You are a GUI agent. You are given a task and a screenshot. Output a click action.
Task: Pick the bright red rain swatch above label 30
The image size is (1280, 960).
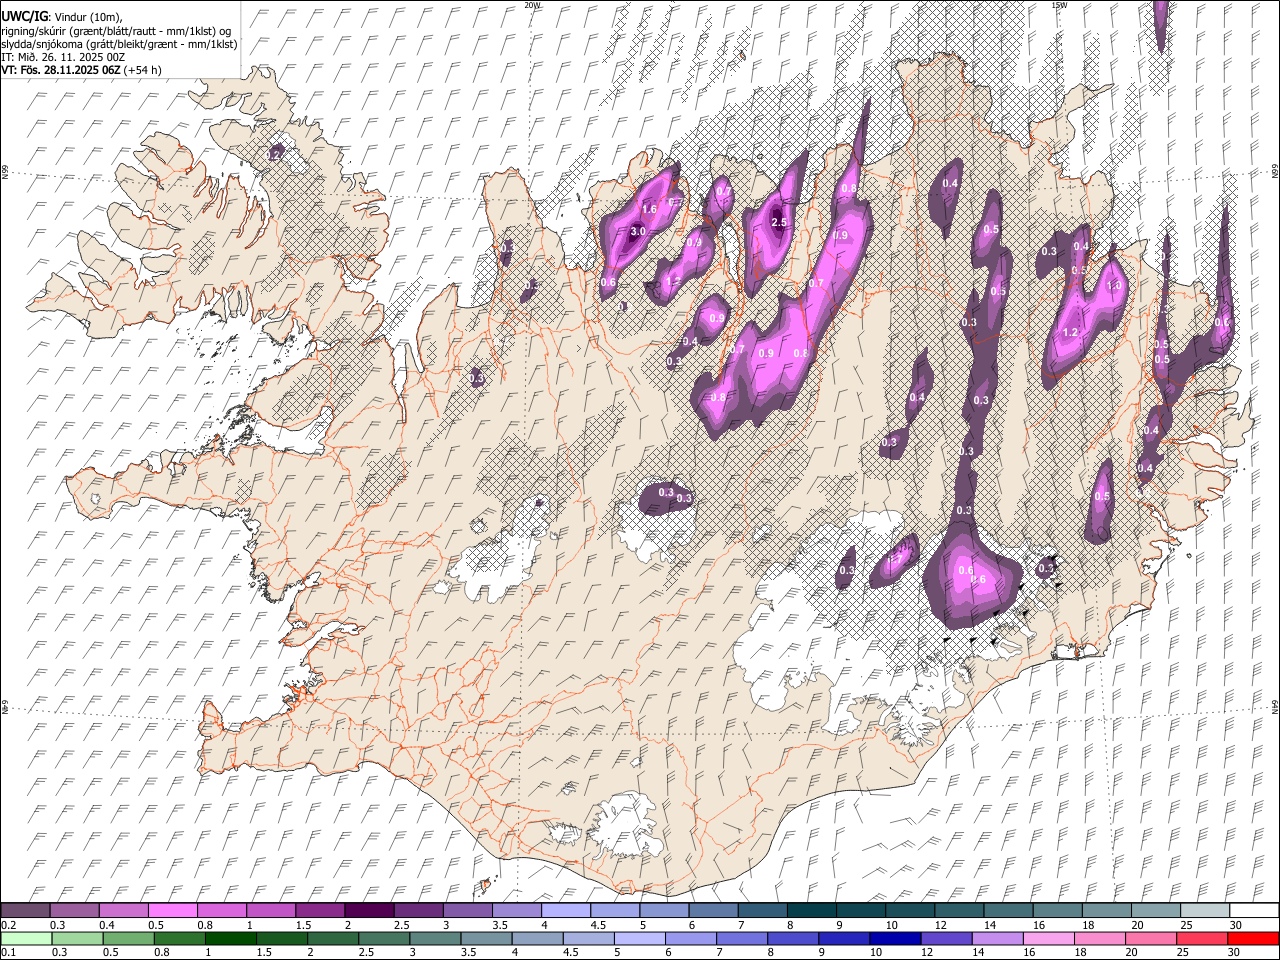coord(1253,938)
